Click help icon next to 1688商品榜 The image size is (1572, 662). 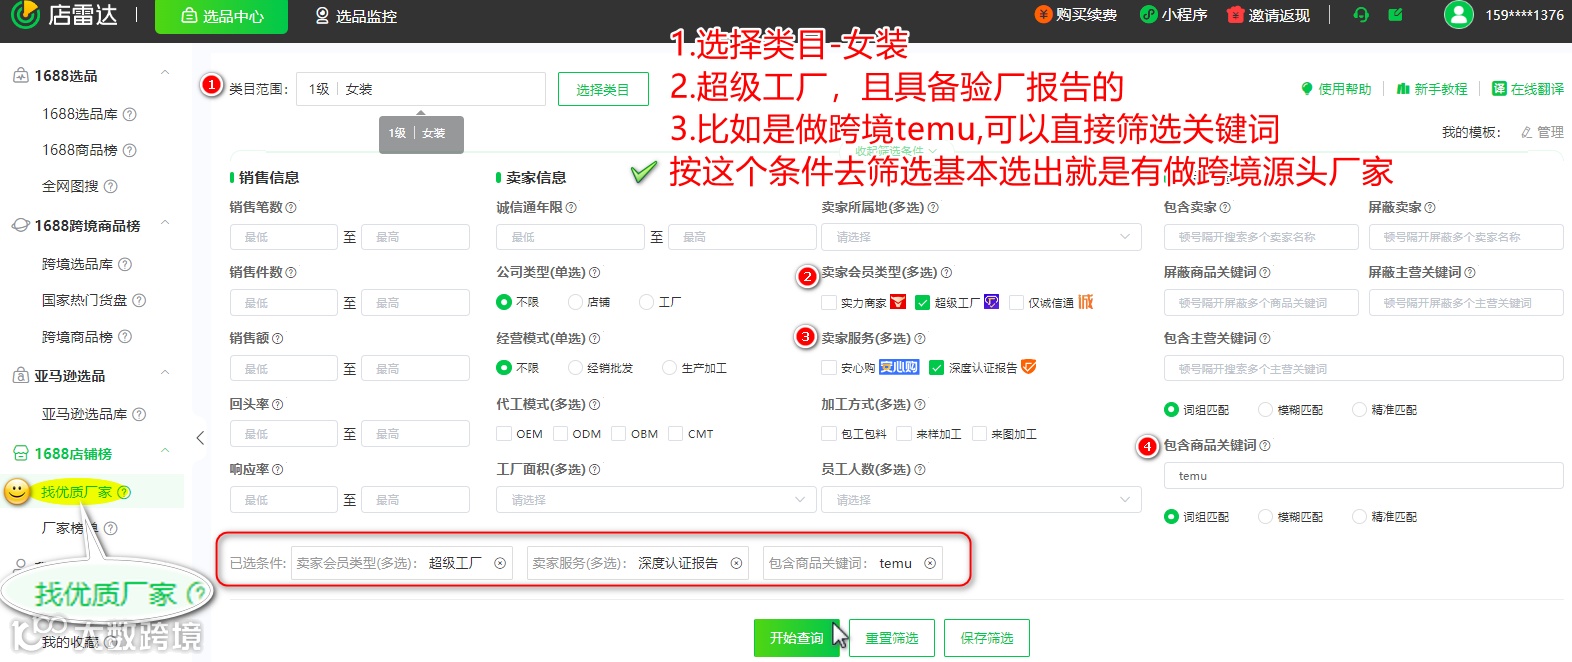tap(130, 150)
